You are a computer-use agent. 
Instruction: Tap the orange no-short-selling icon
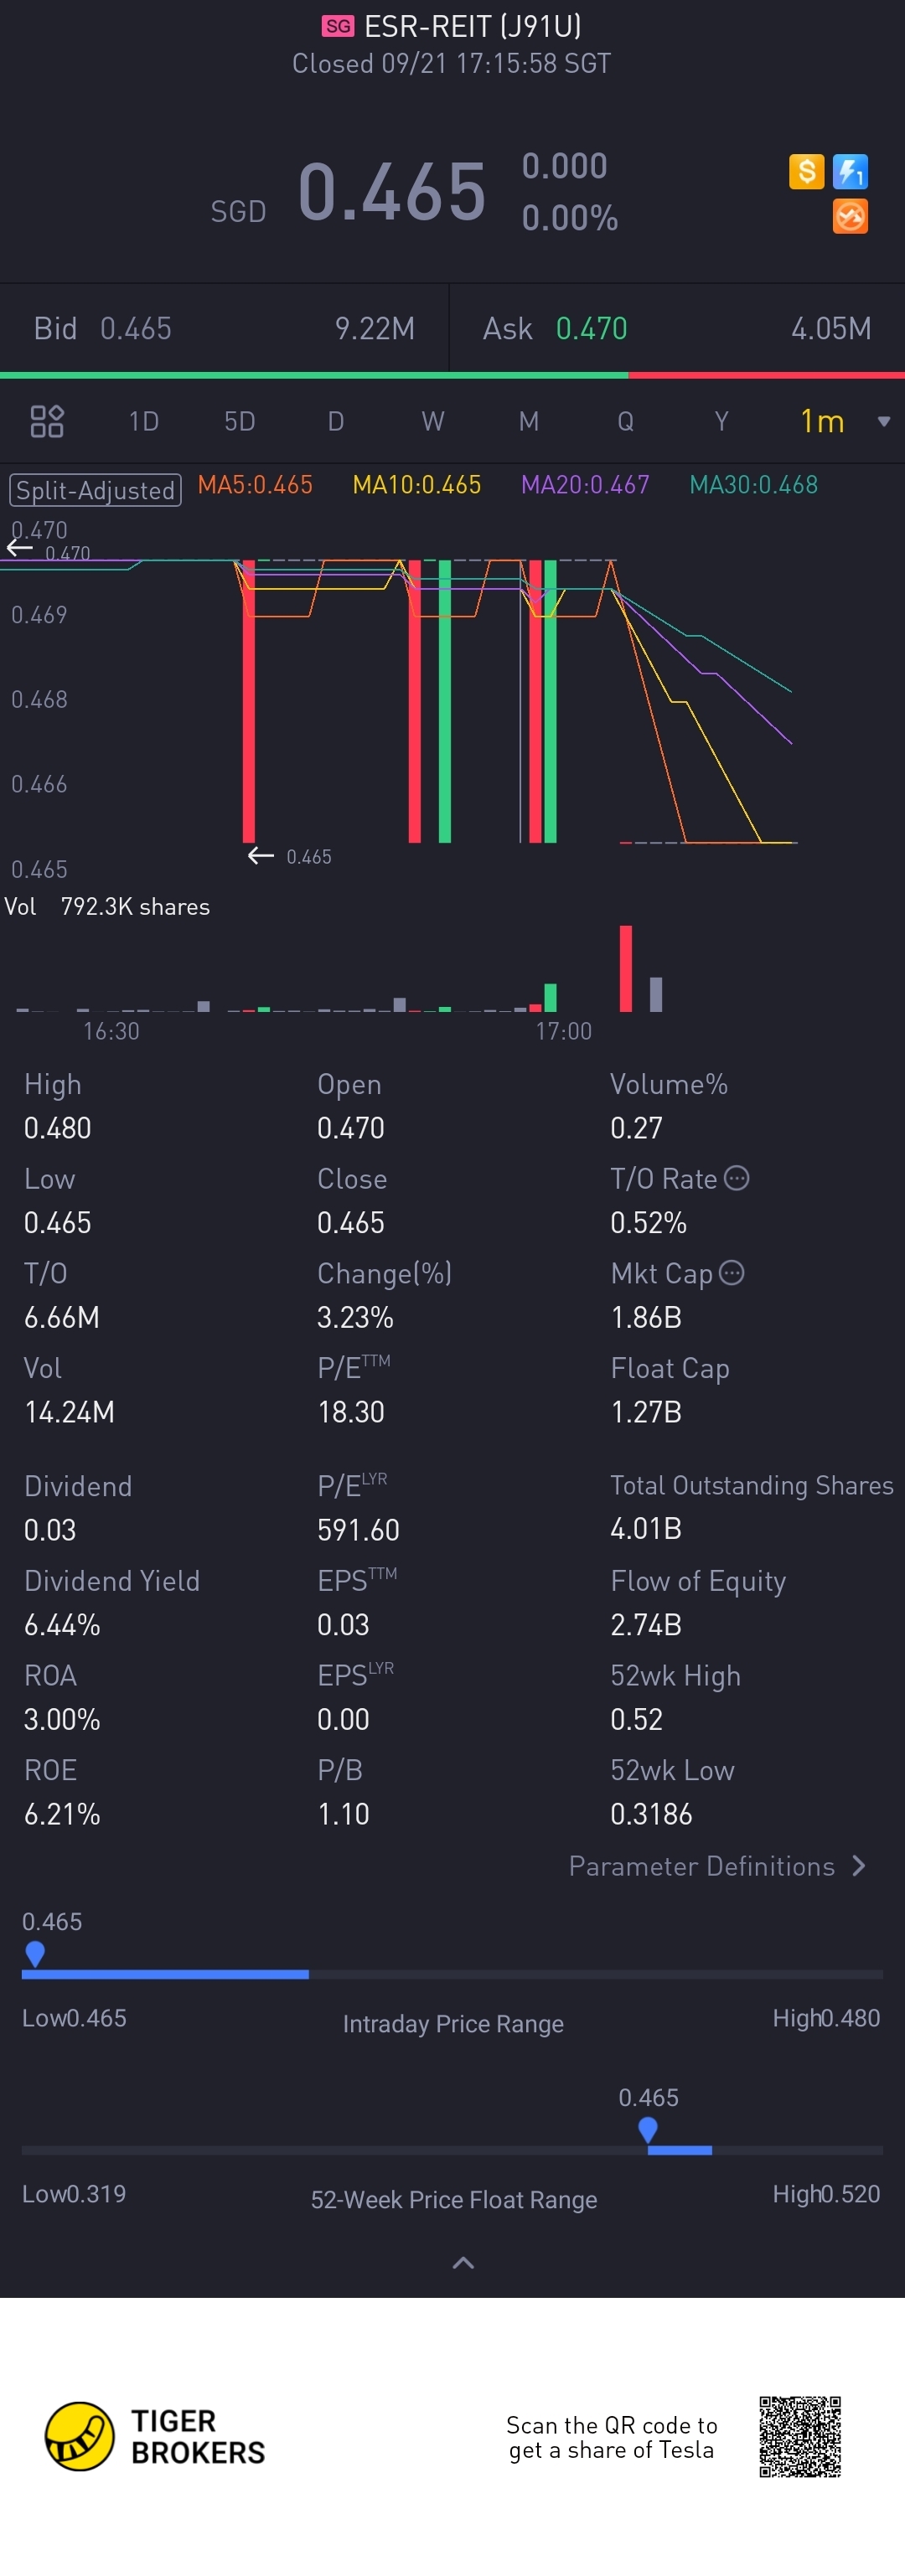coord(850,216)
